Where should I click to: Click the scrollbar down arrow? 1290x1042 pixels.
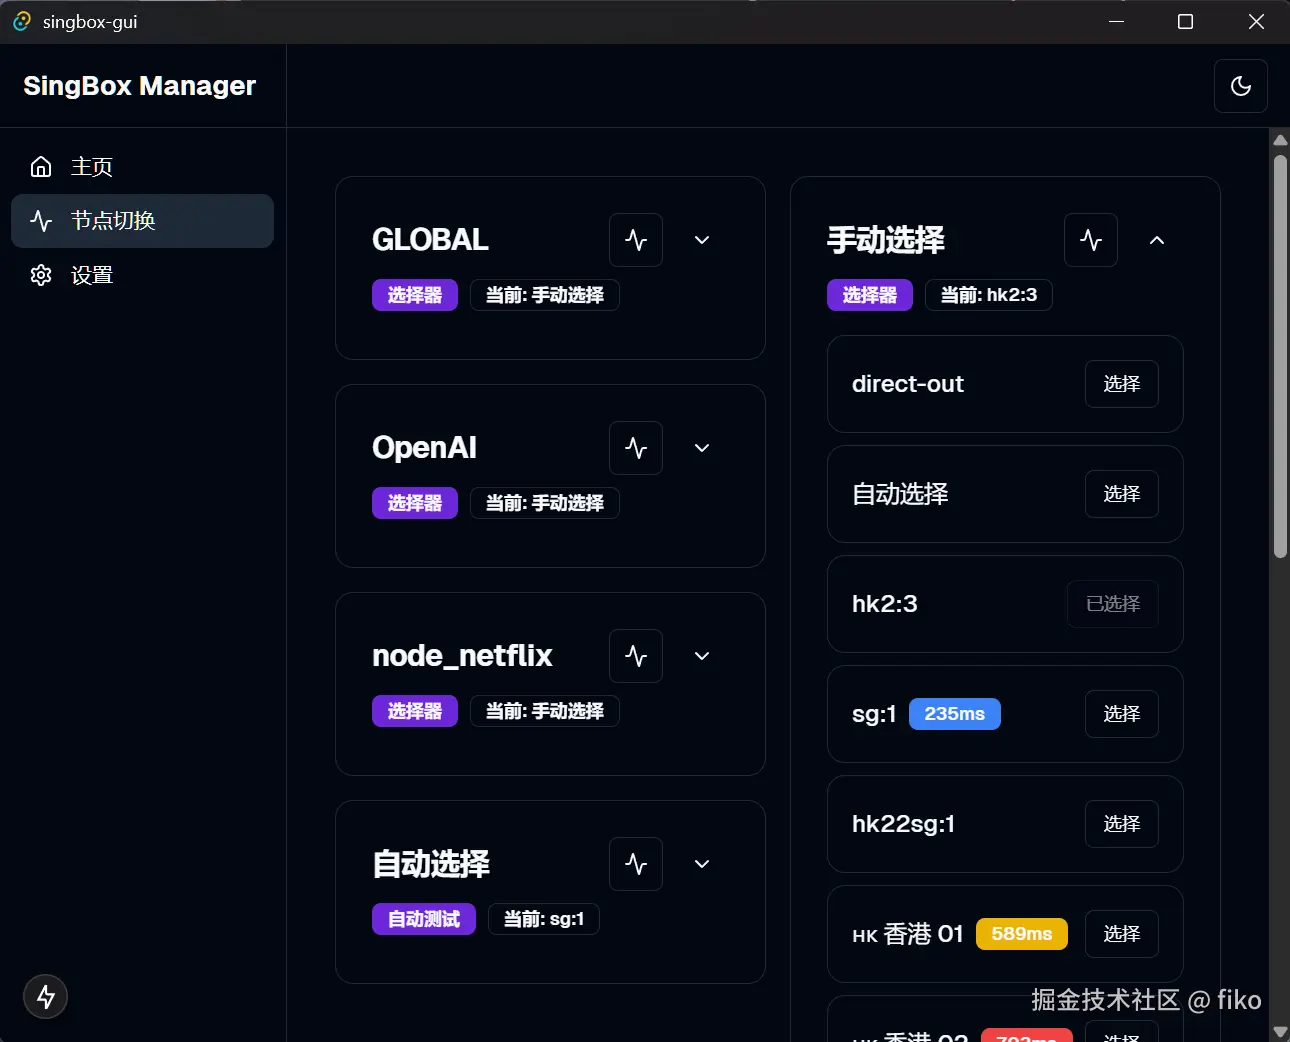click(1280, 1031)
